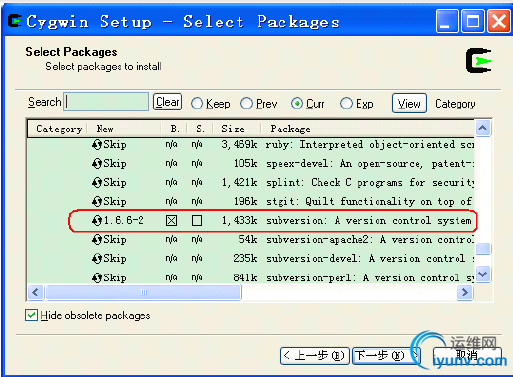
Task: Click 'subversion-perl' package description
Action: [x=370, y=278]
